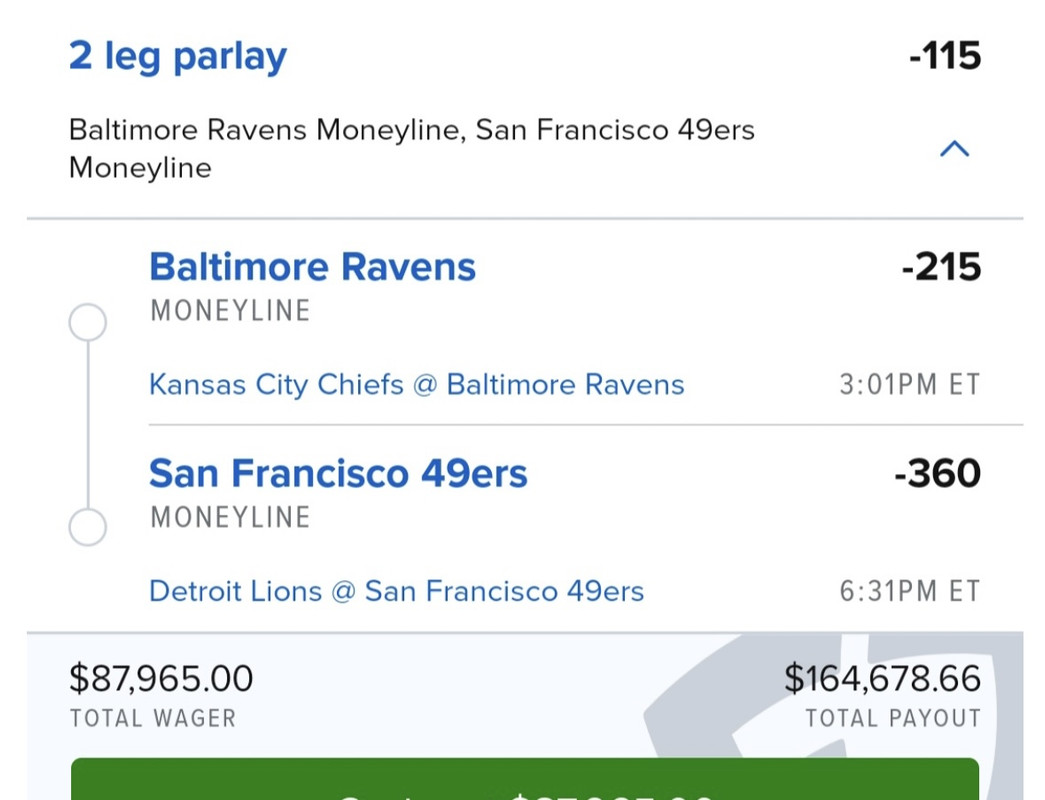
Task: Click the San Francisco 49ers leg circle marker
Action: click(x=88, y=527)
